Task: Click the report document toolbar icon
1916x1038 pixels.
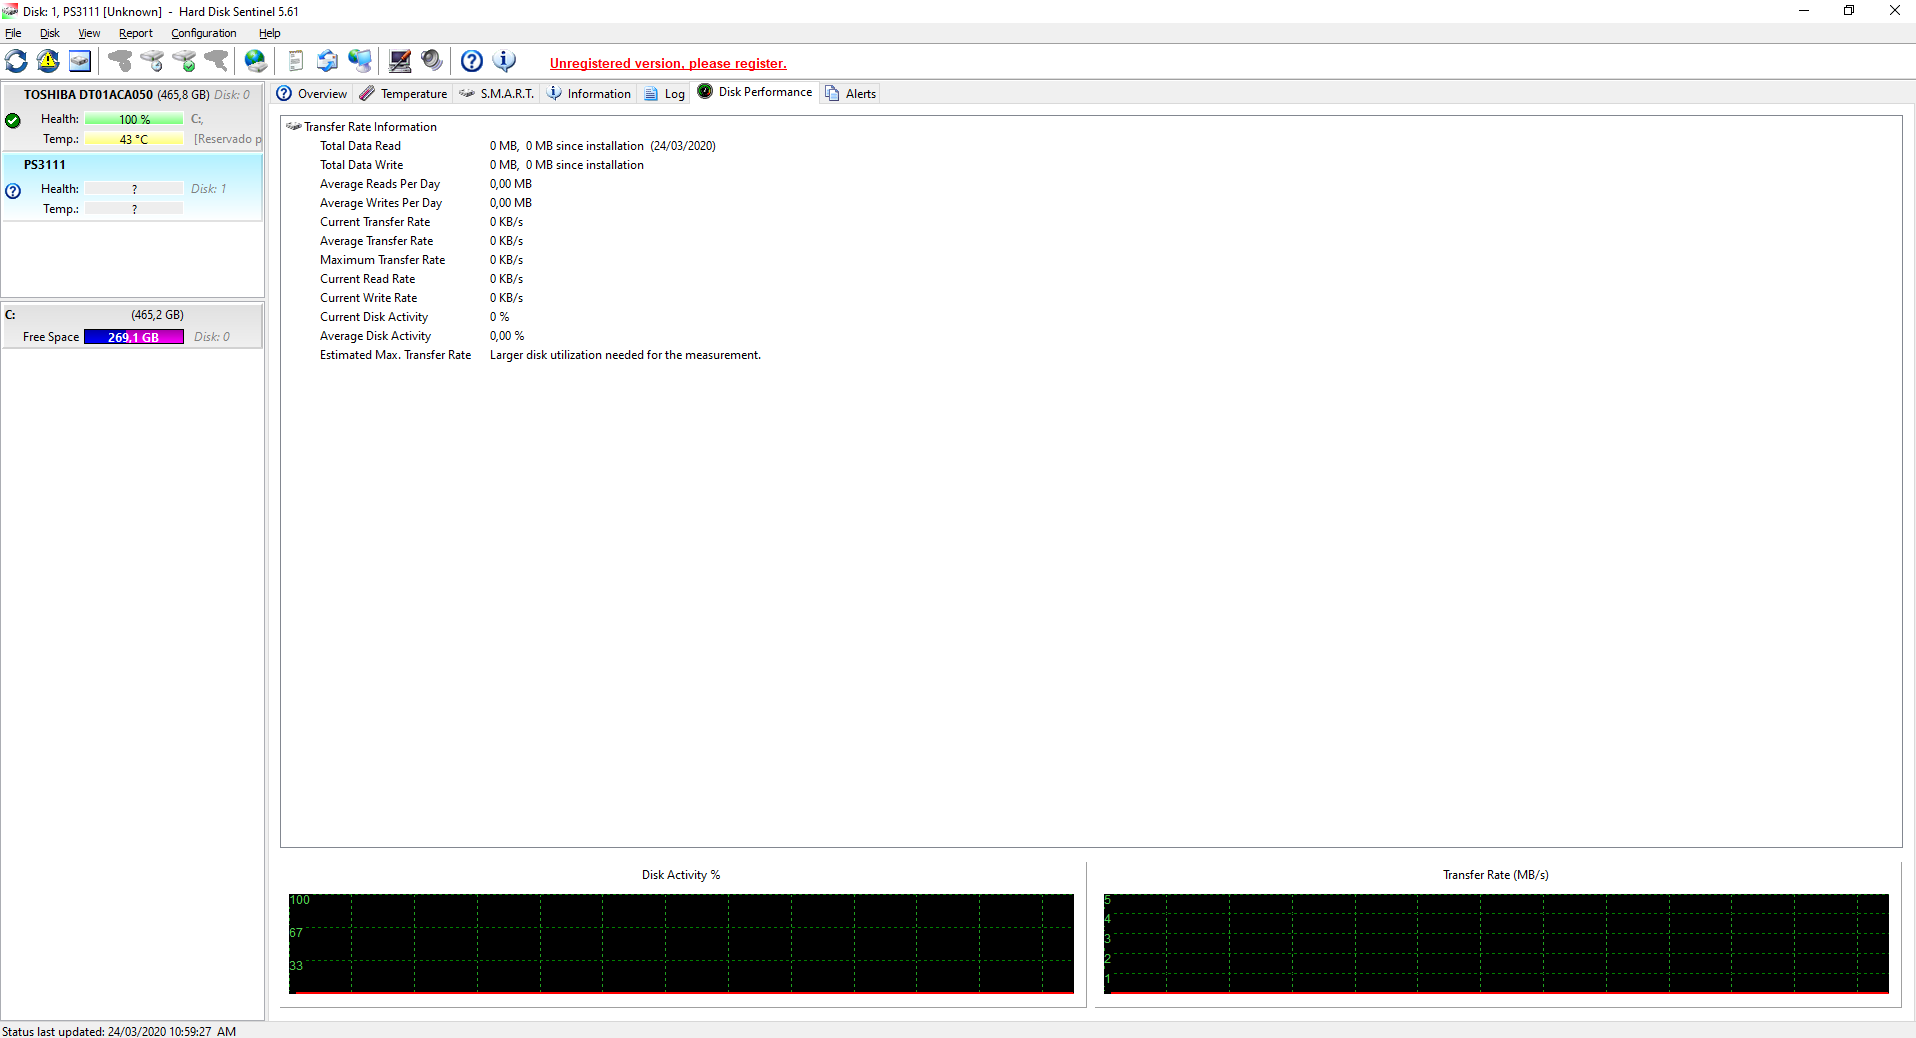Action: (296, 61)
